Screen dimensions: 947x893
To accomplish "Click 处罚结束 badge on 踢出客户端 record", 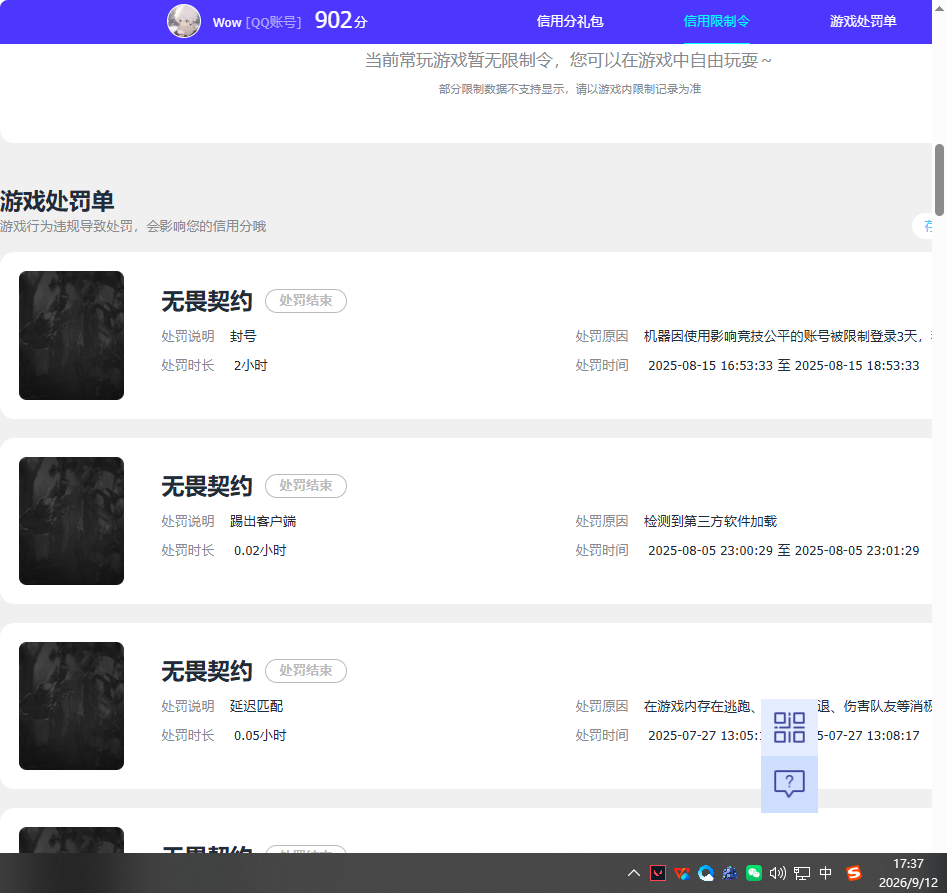I will [306, 486].
